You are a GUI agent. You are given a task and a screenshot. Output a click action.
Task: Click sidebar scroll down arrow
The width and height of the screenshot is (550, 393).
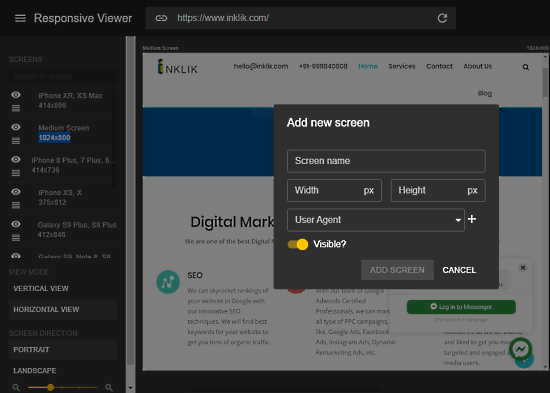(x=130, y=388)
